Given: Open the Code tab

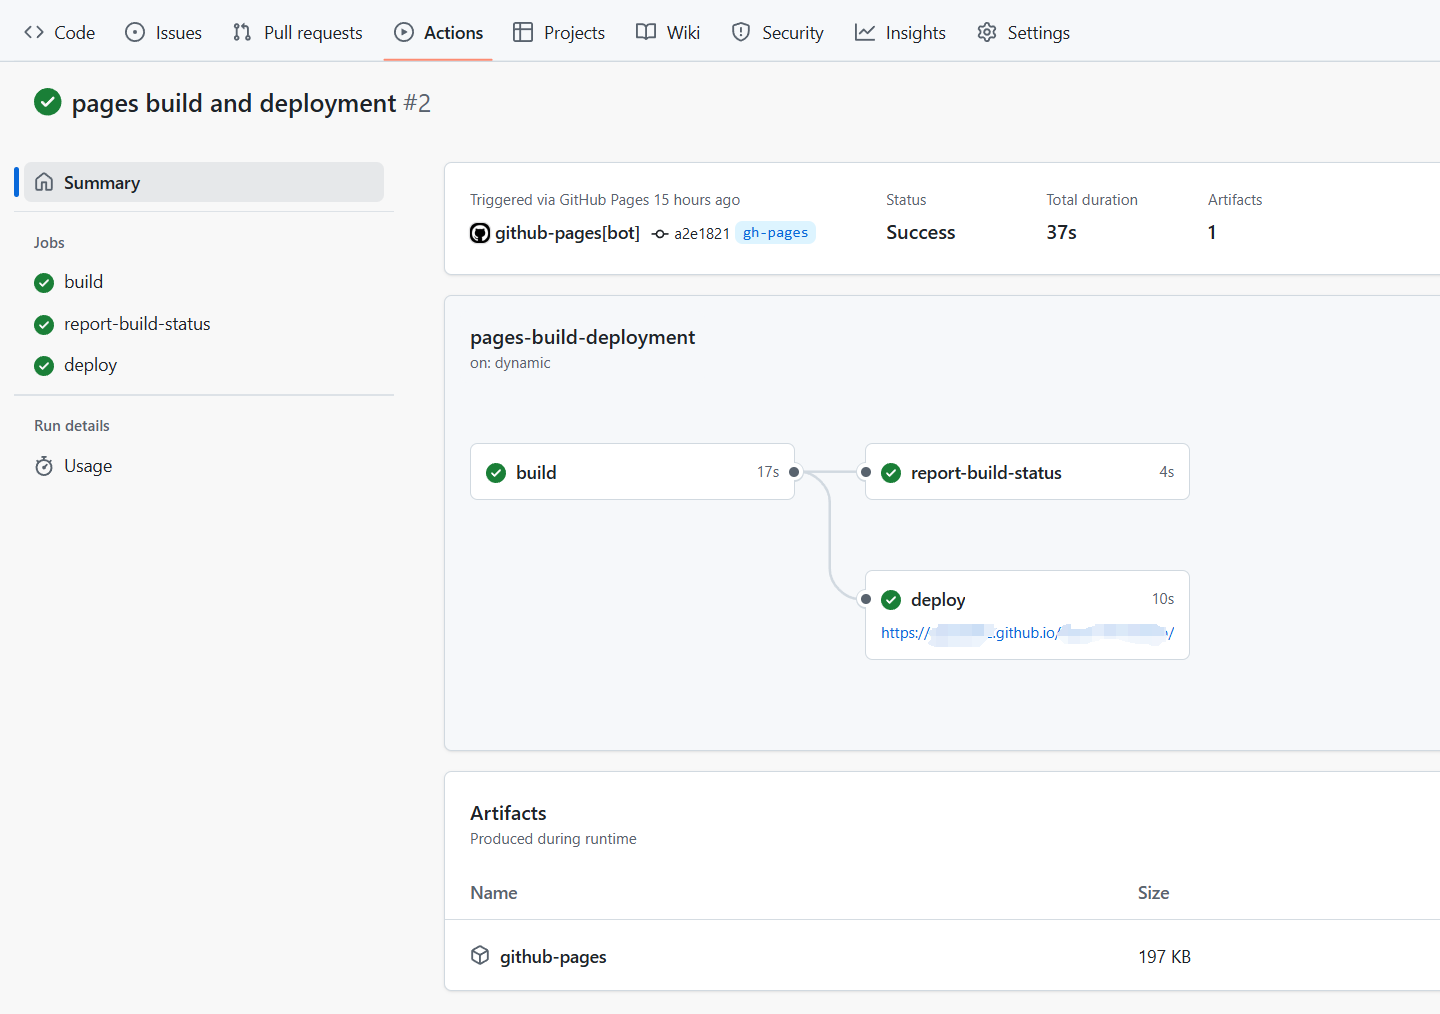Looking at the screenshot, I should point(60,32).
